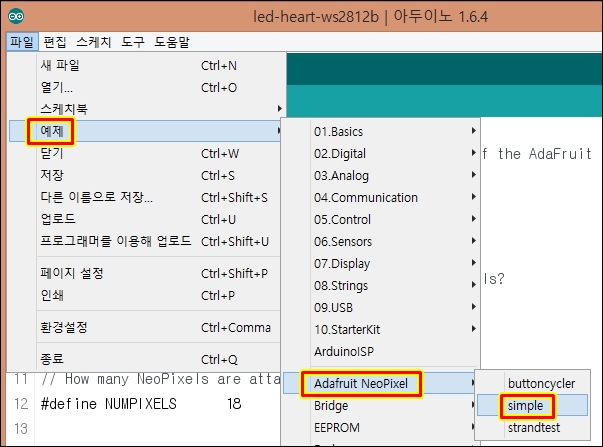This screenshot has height=447, width=603.
Task: Open the 파일 menu
Action: [x=22, y=42]
